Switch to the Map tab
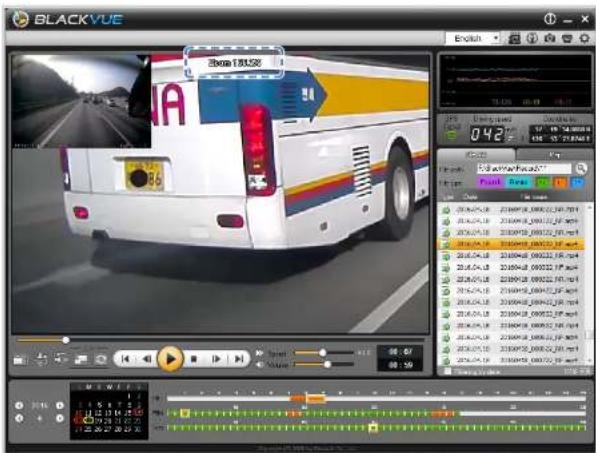Screen dimensions: 596x453 click(x=554, y=155)
